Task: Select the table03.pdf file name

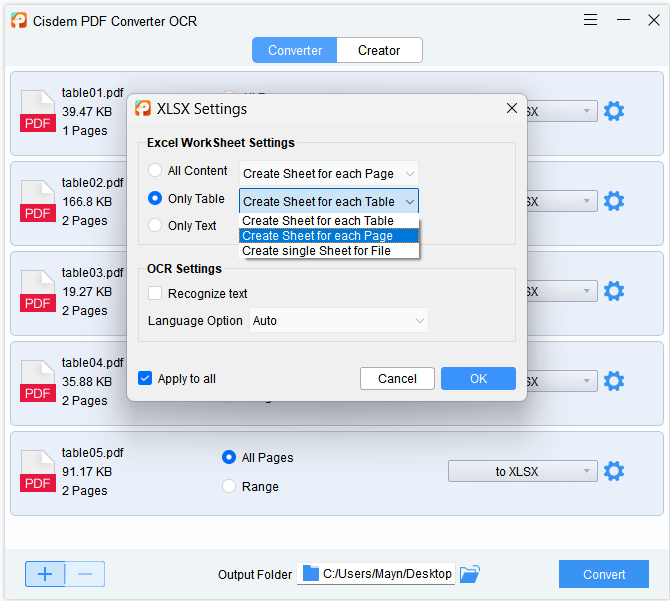Action: (92, 273)
